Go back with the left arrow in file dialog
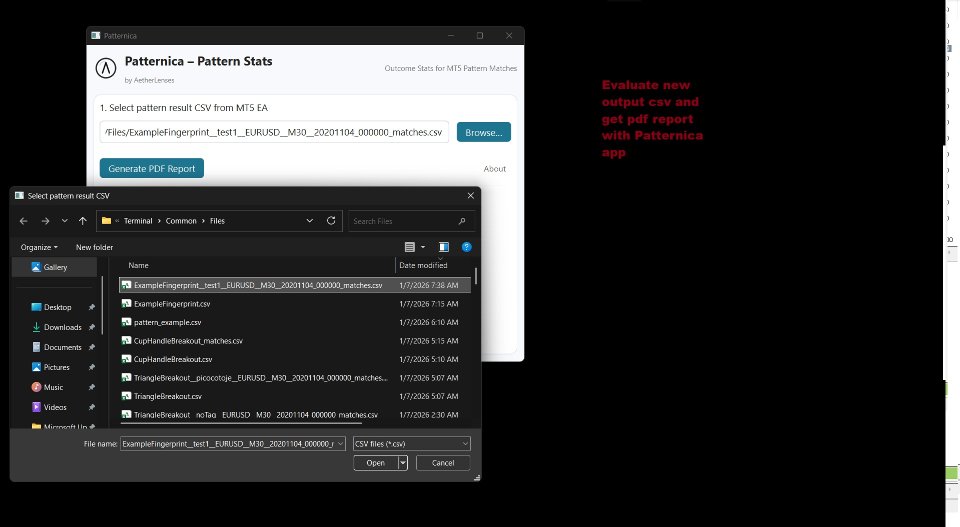The width and height of the screenshot is (960, 527). point(23,221)
